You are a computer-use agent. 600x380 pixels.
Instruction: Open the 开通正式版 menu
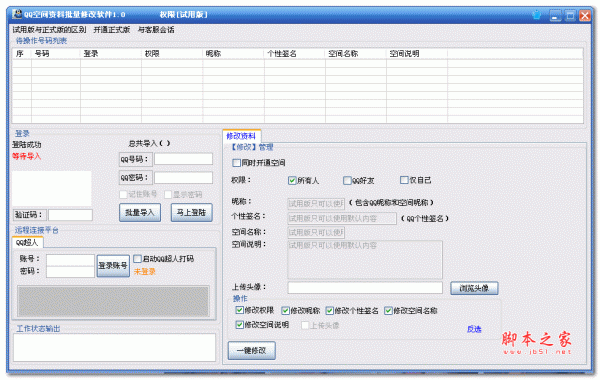coord(112,29)
